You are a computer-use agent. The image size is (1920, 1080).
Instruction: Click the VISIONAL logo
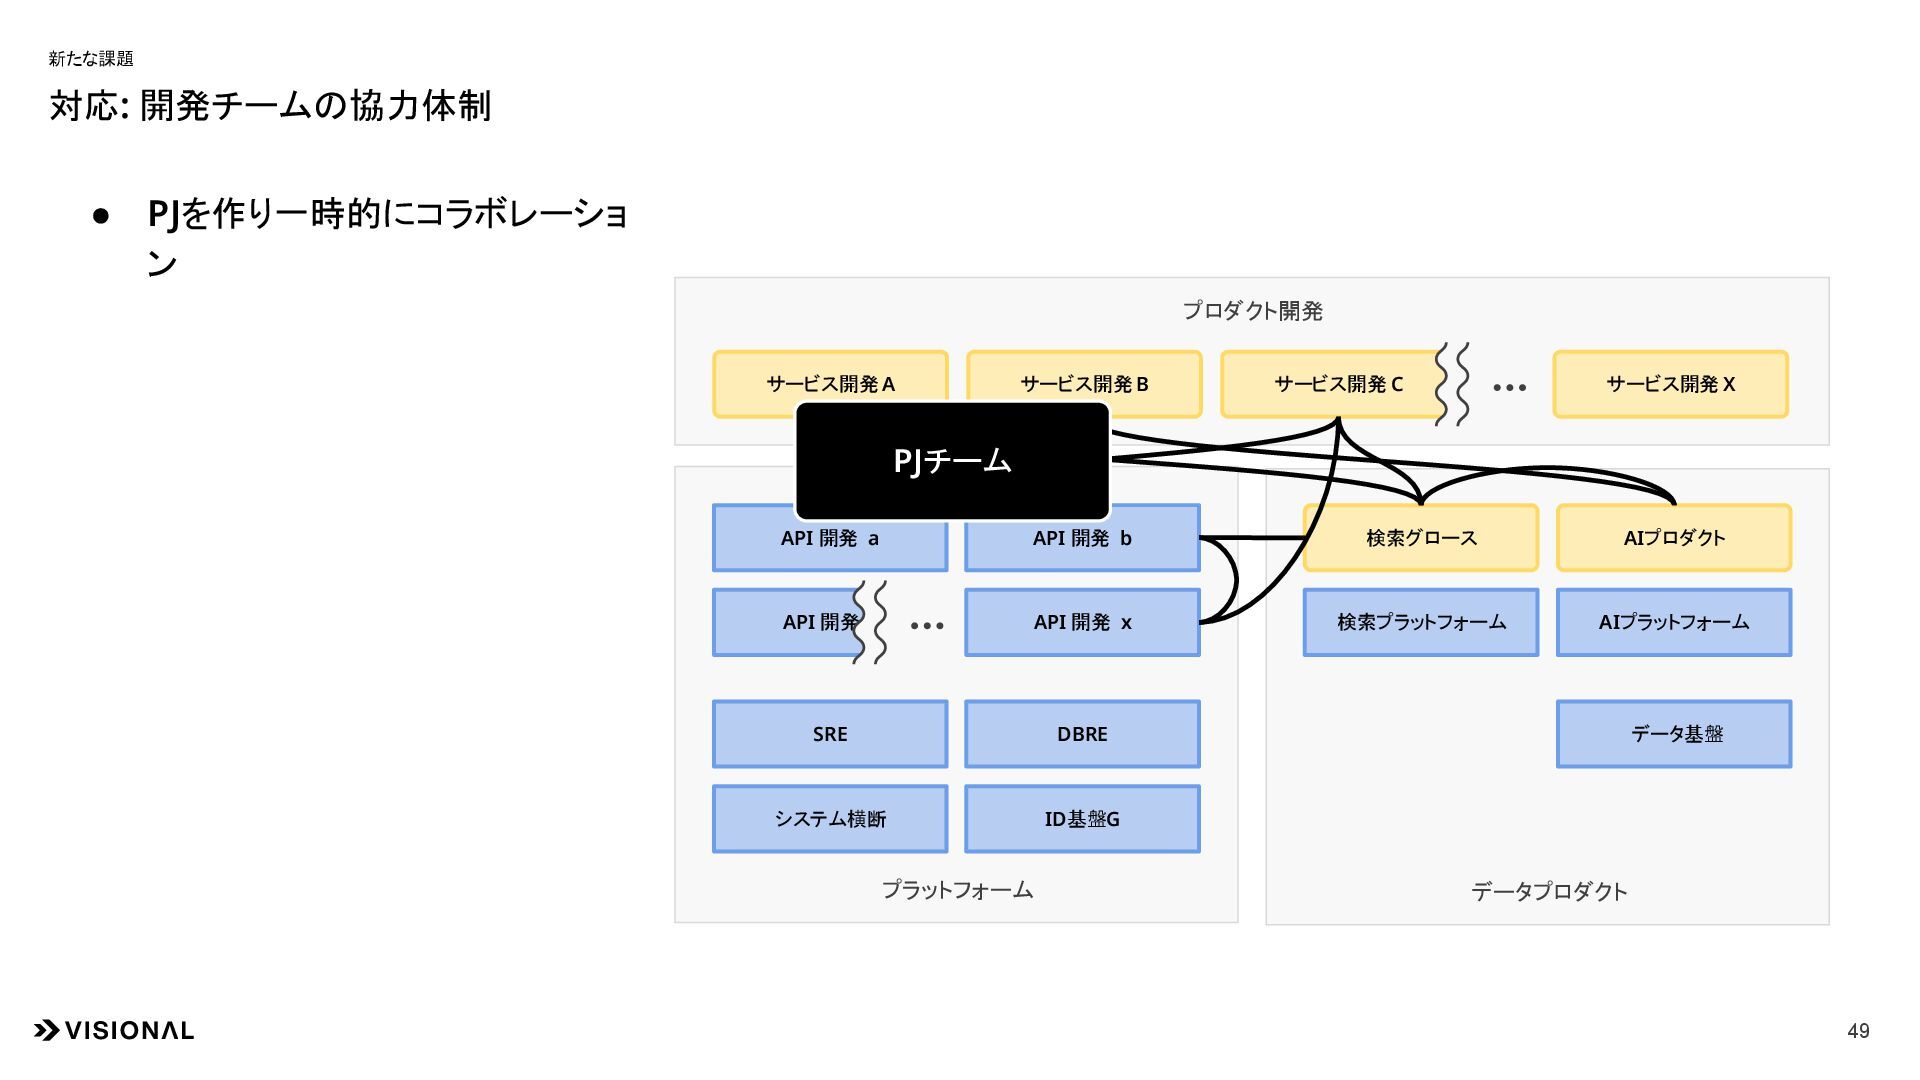pos(114,1030)
